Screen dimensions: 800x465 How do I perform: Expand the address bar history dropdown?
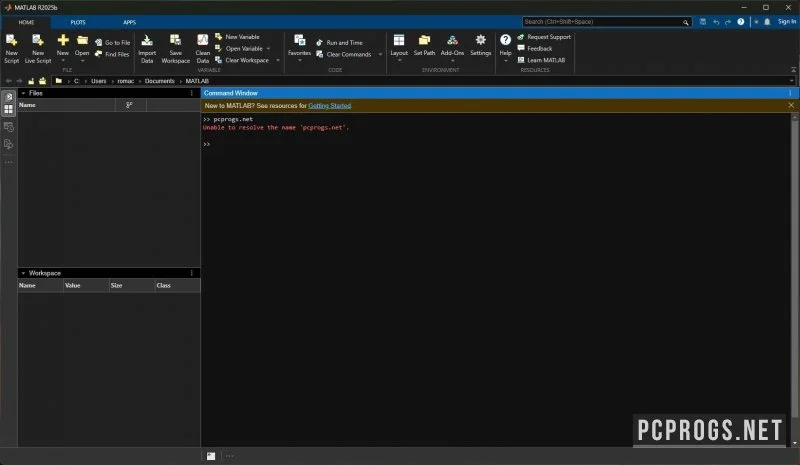click(791, 81)
